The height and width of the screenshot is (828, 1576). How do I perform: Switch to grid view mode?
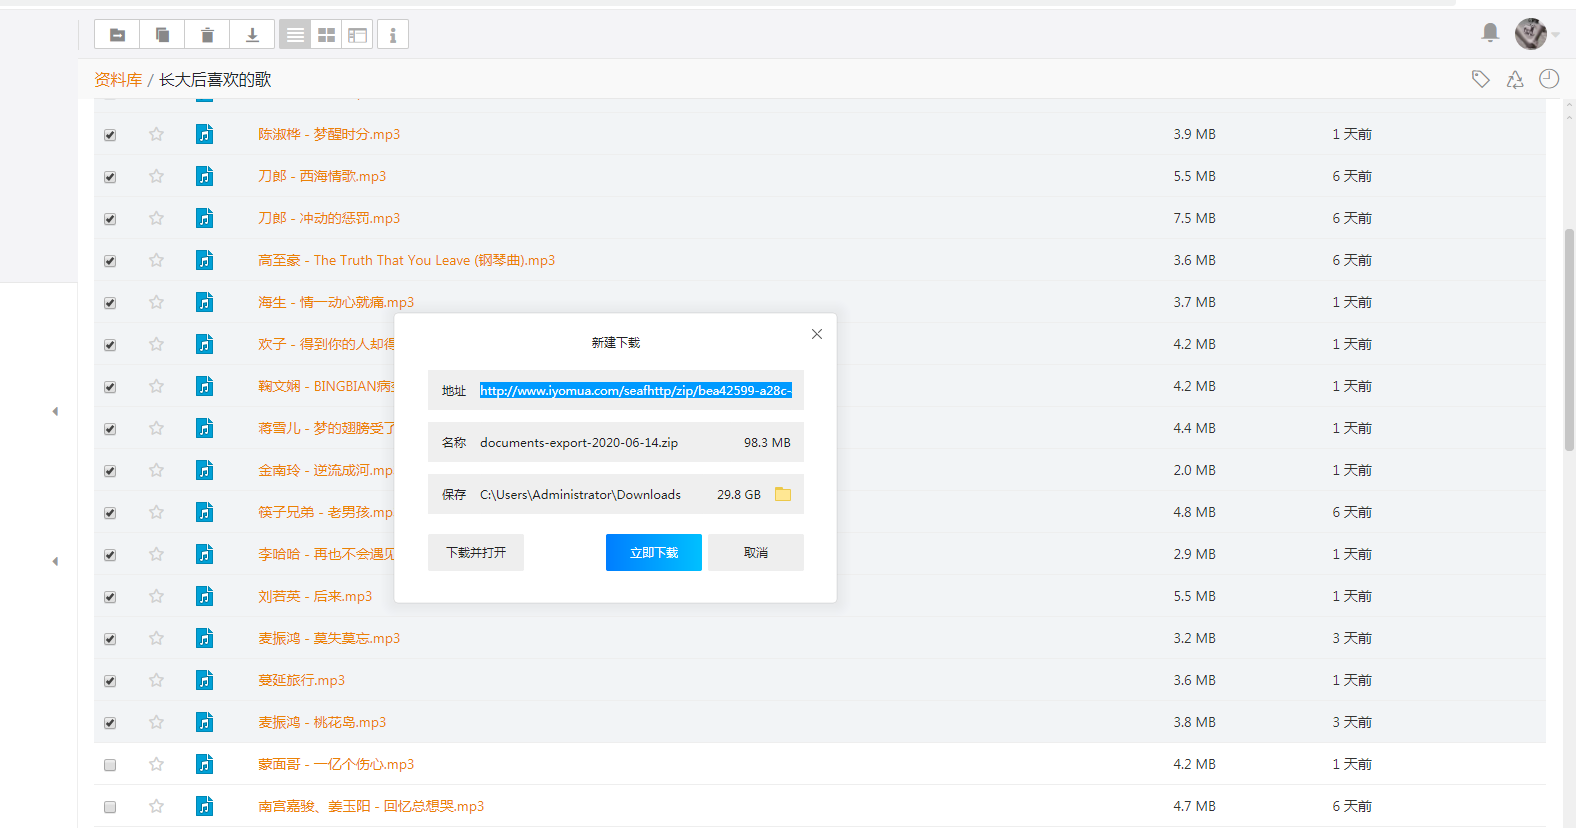[326, 35]
